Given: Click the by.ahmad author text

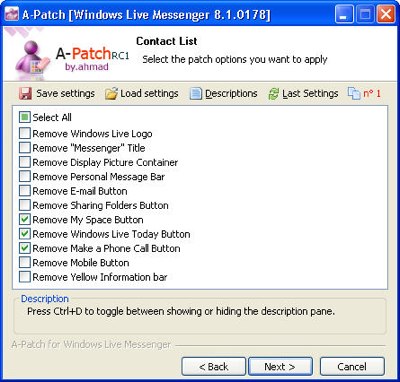Looking at the screenshot, I should (x=87, y=67).
